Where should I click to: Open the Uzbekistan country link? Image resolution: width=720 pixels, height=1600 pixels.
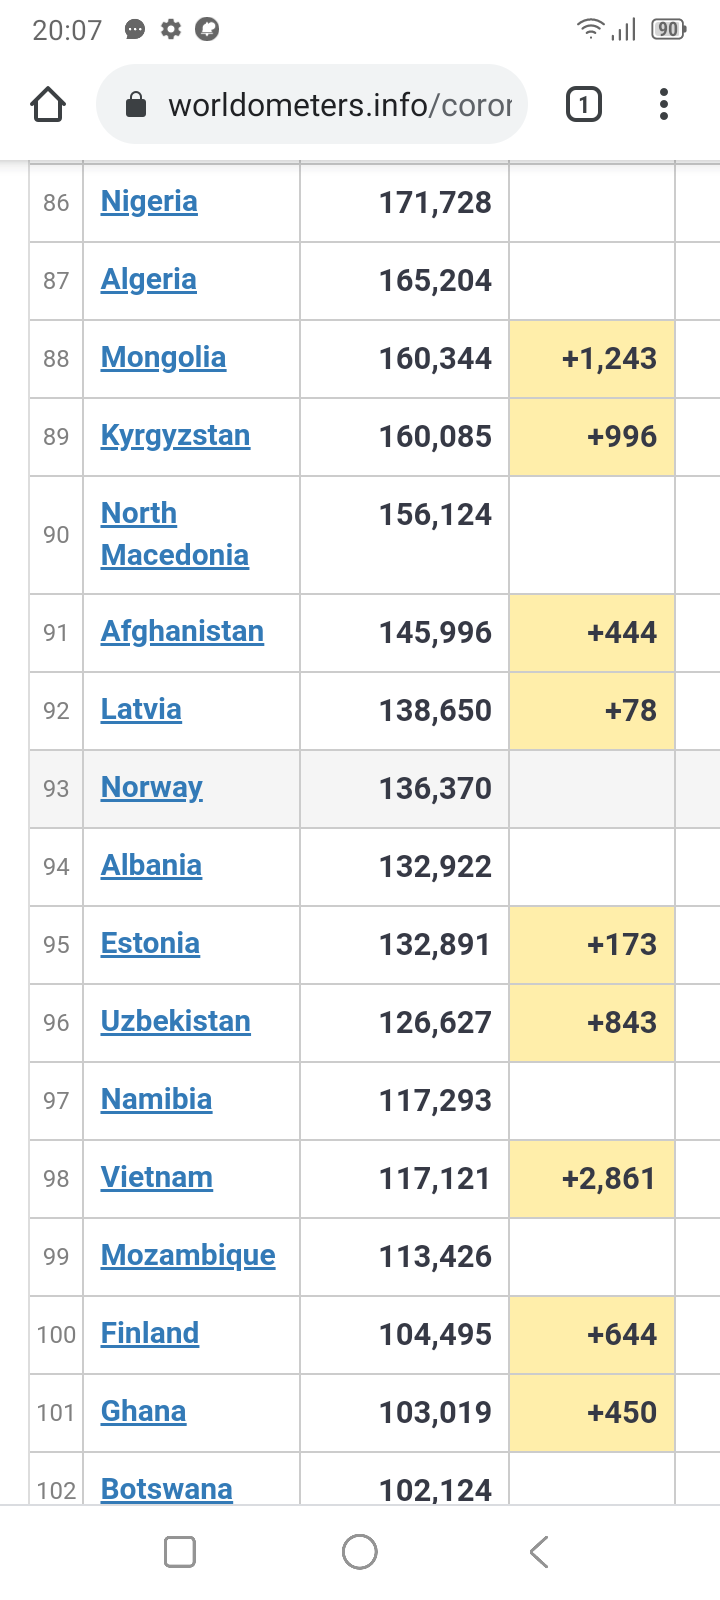(x=175, y=1021)
